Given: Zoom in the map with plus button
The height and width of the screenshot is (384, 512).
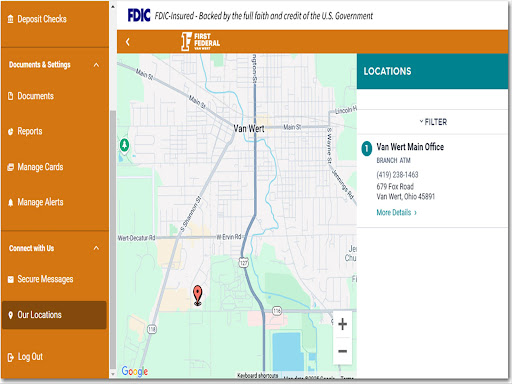Looking at the screenshot, I should tap(342, 324).
